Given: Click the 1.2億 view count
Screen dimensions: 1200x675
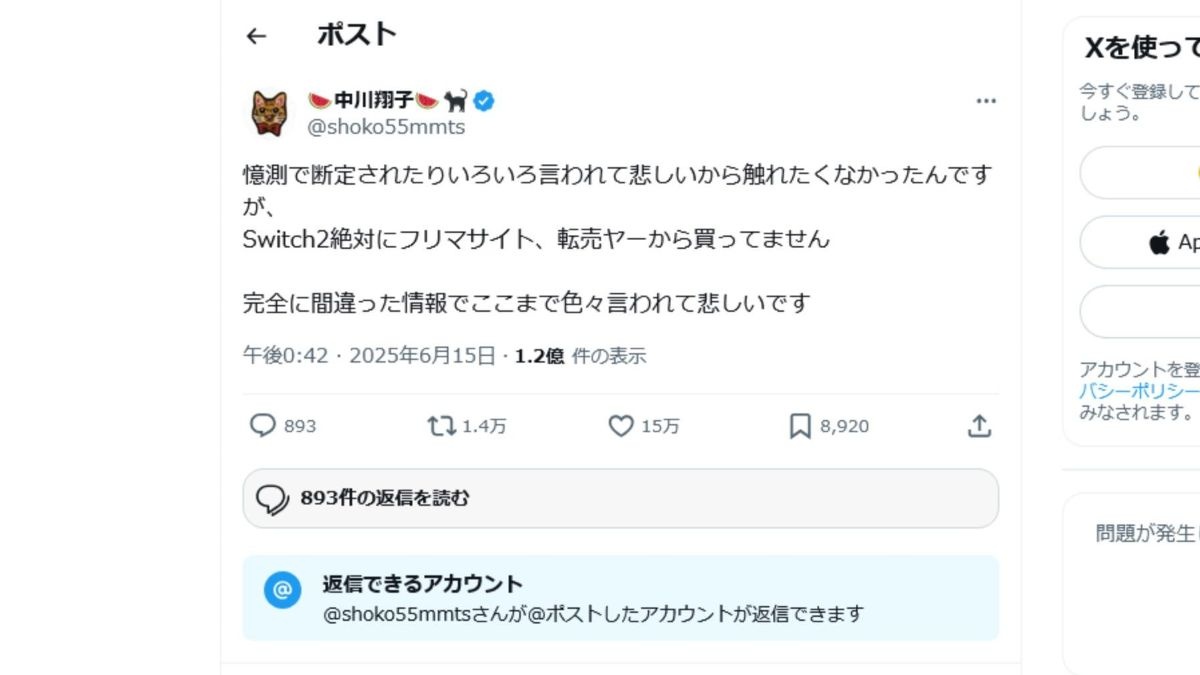Looking at the screenshot, I should click(539, 356).
